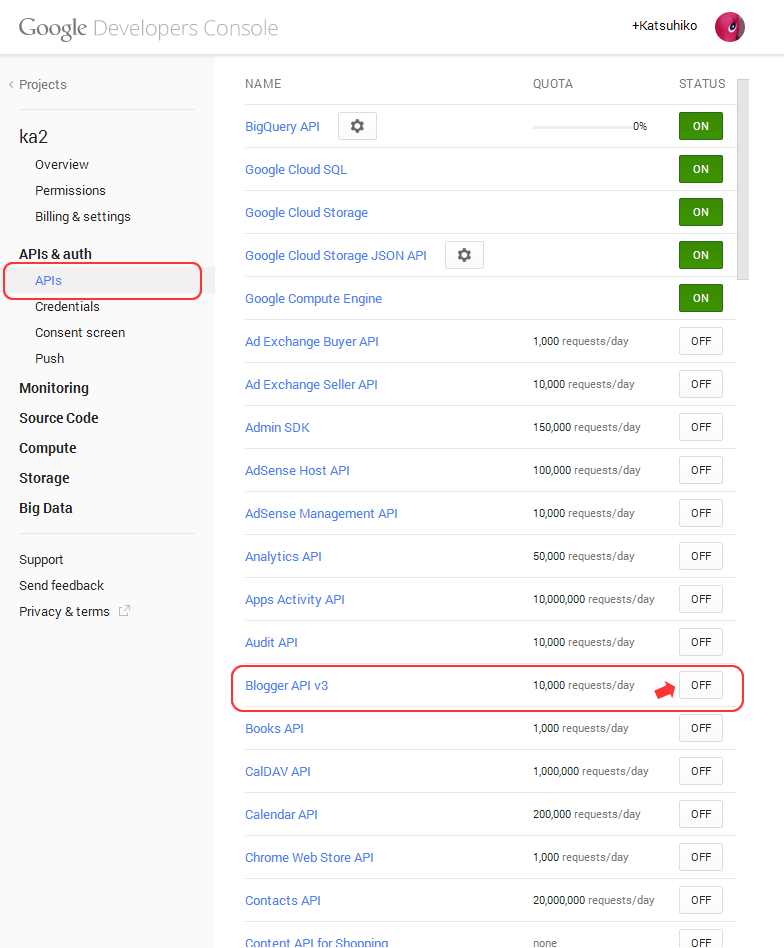Turn off the BigQuery API toggle
Screen dimensions: 784x948
700,126
